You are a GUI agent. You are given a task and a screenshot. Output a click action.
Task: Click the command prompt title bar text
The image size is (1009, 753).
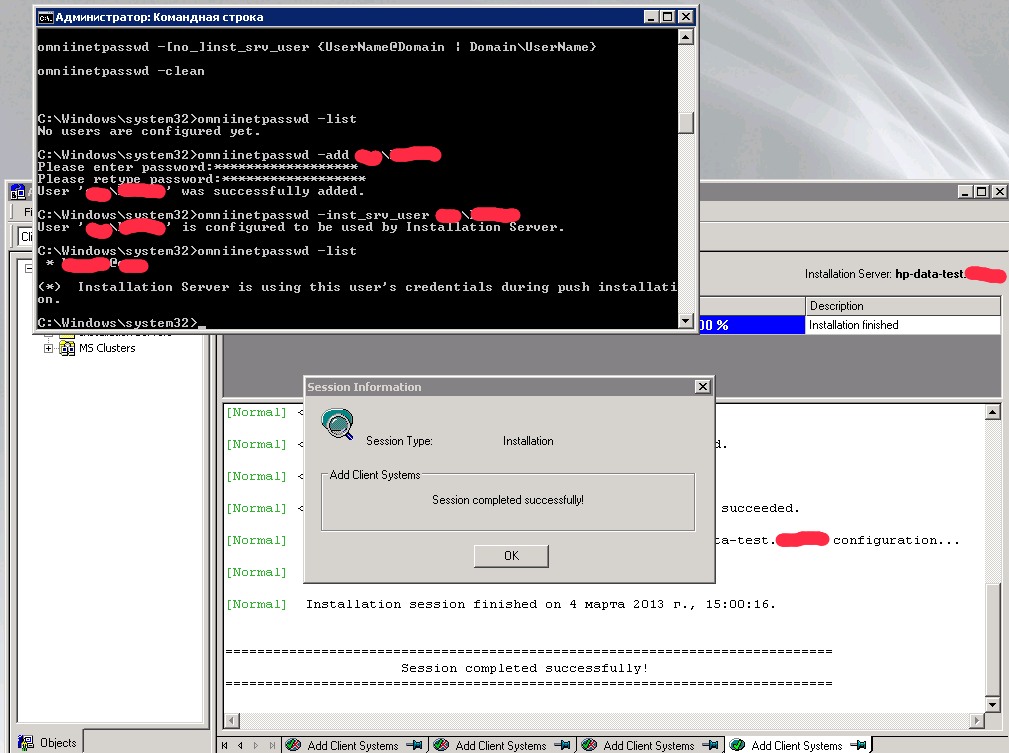(160, 17)
